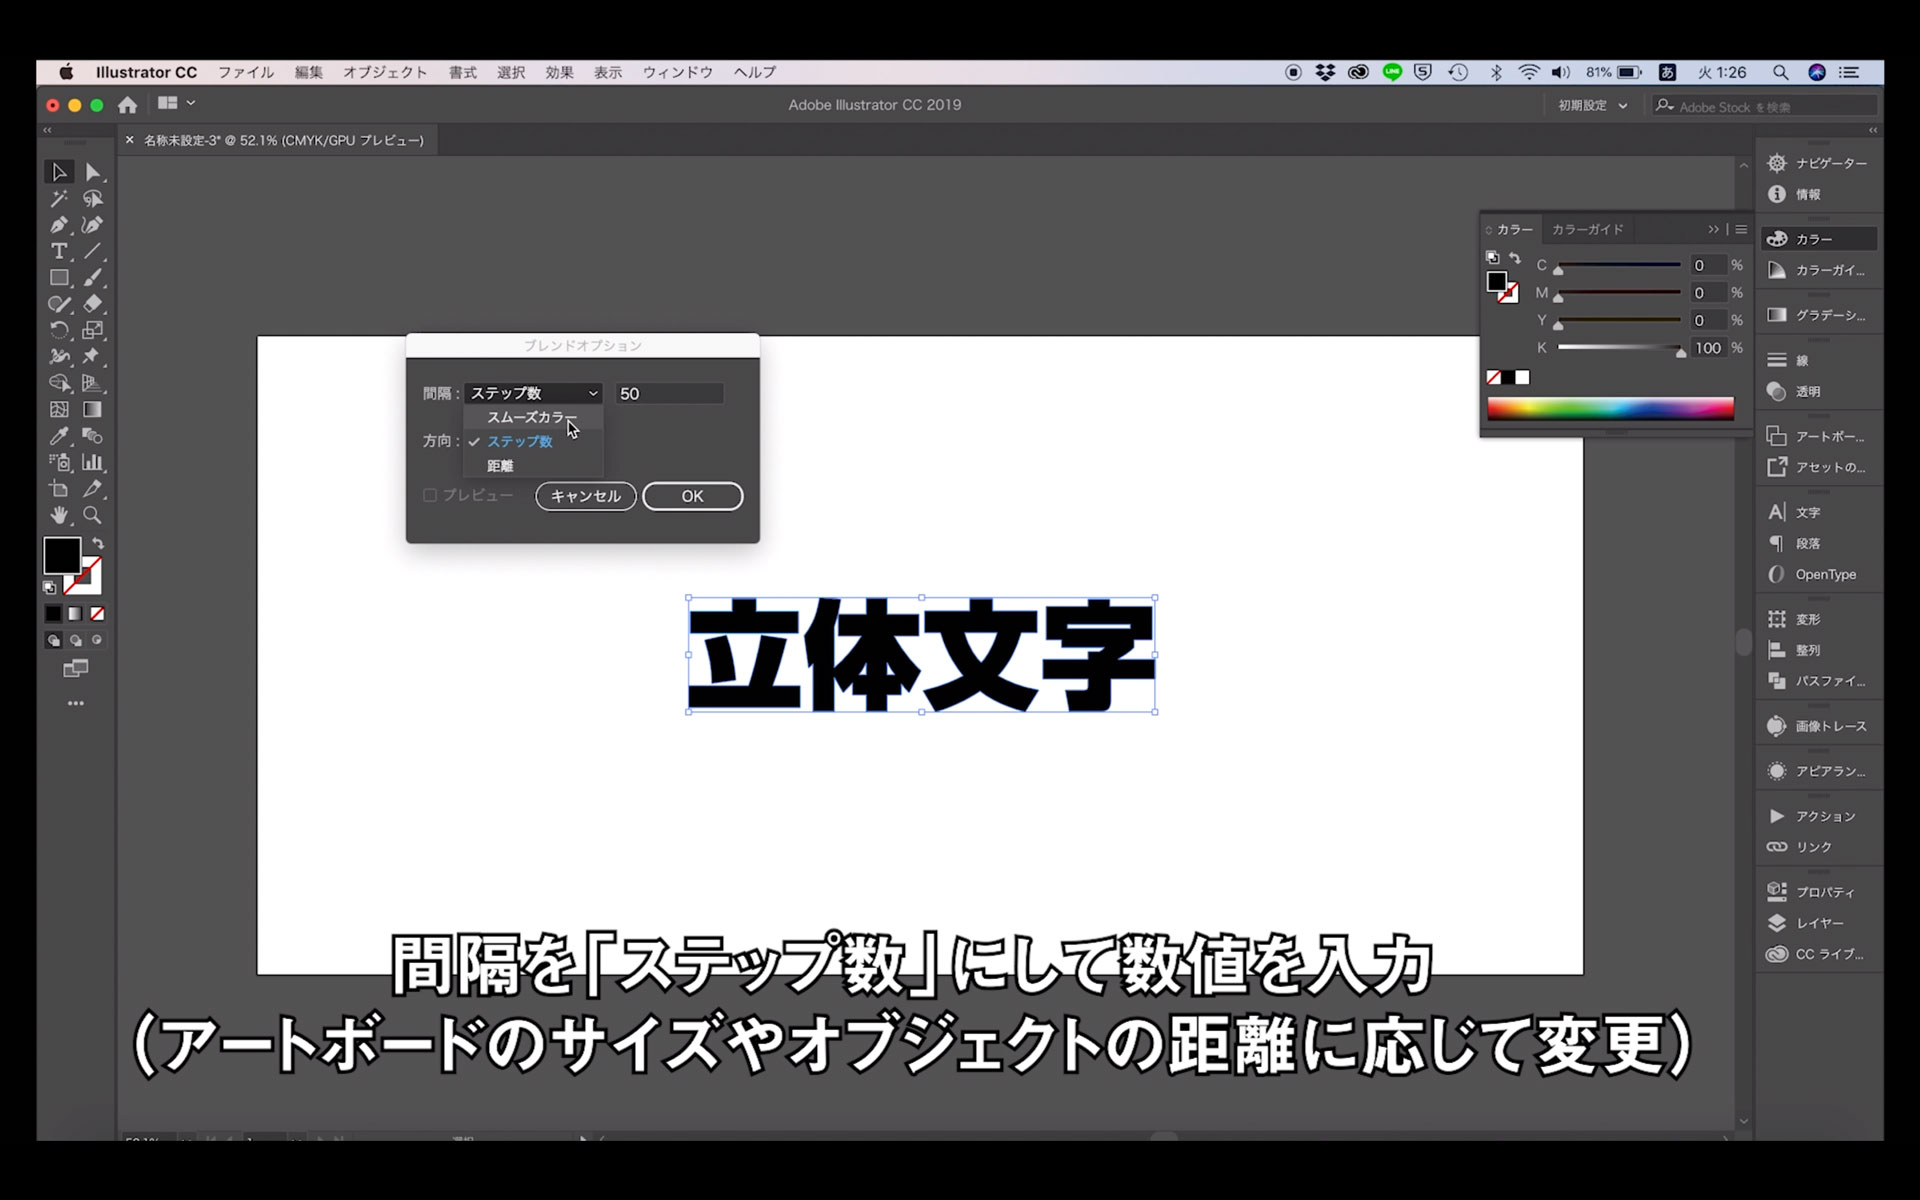Switch to Draw Normal mode
Screen dimensions: 1920x1200
click(x=53, y=640)
